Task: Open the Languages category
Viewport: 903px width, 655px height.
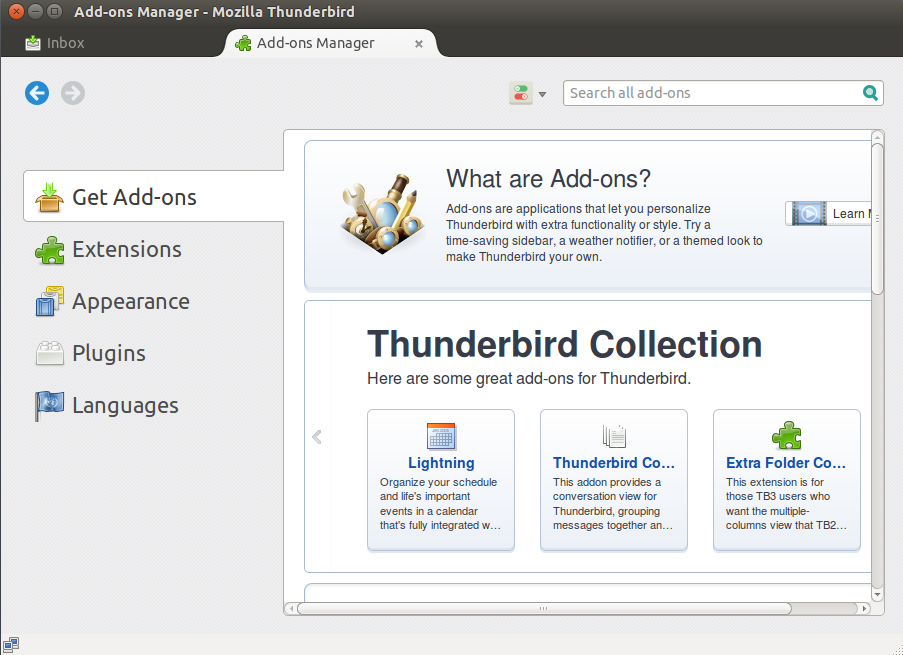Action: tap(154, 406)
